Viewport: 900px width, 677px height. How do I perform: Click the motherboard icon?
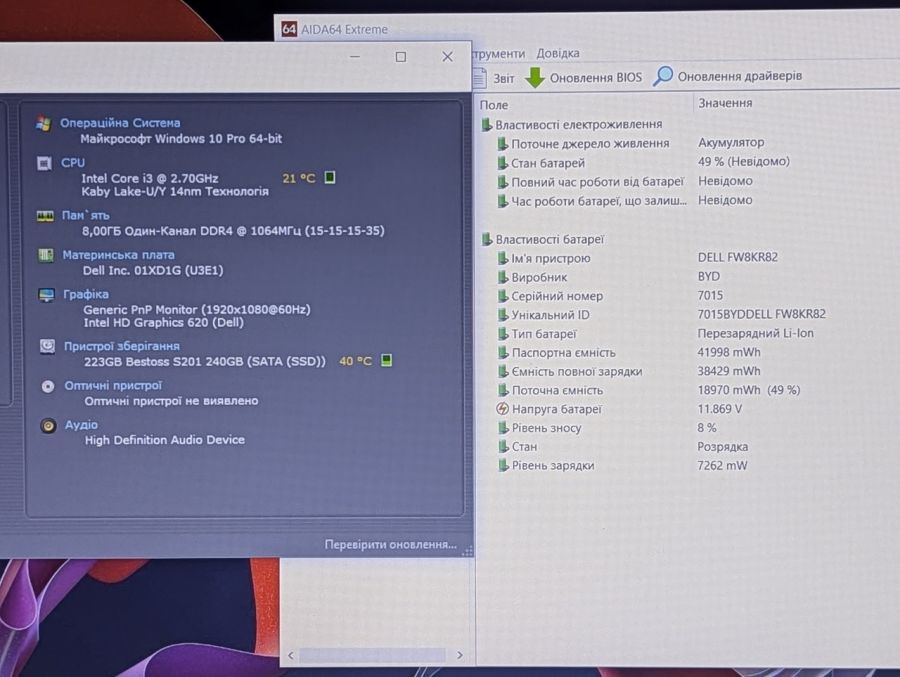[45, 255]
